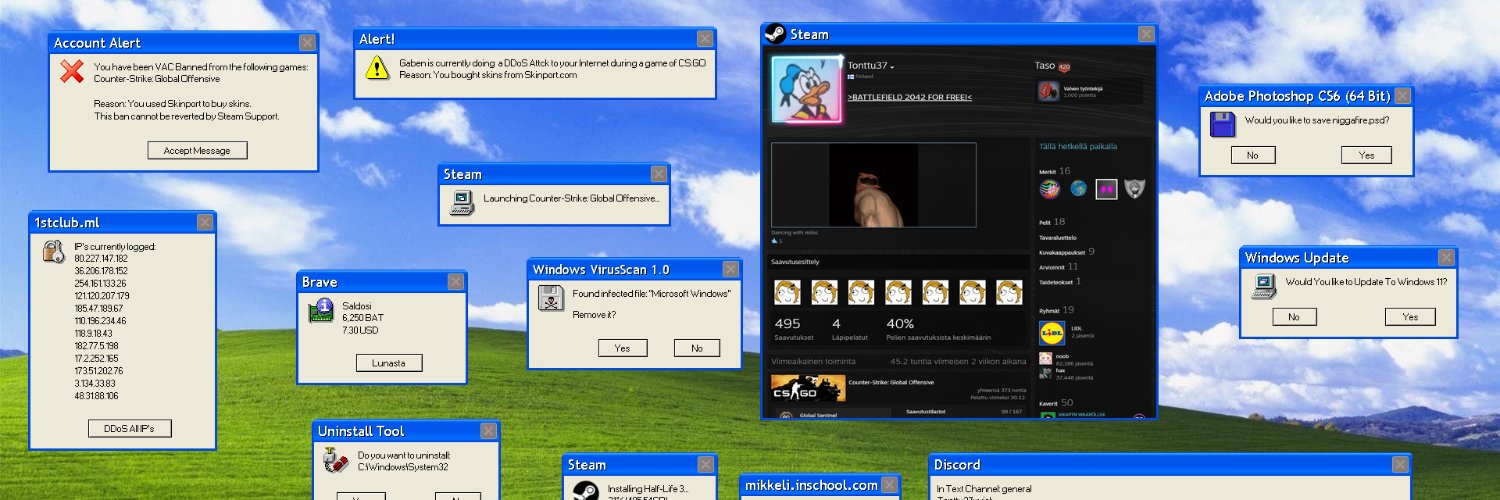Open the Arvioinnit 11 reviews link
The image size is (1500, 500).
coord(1059,267)
